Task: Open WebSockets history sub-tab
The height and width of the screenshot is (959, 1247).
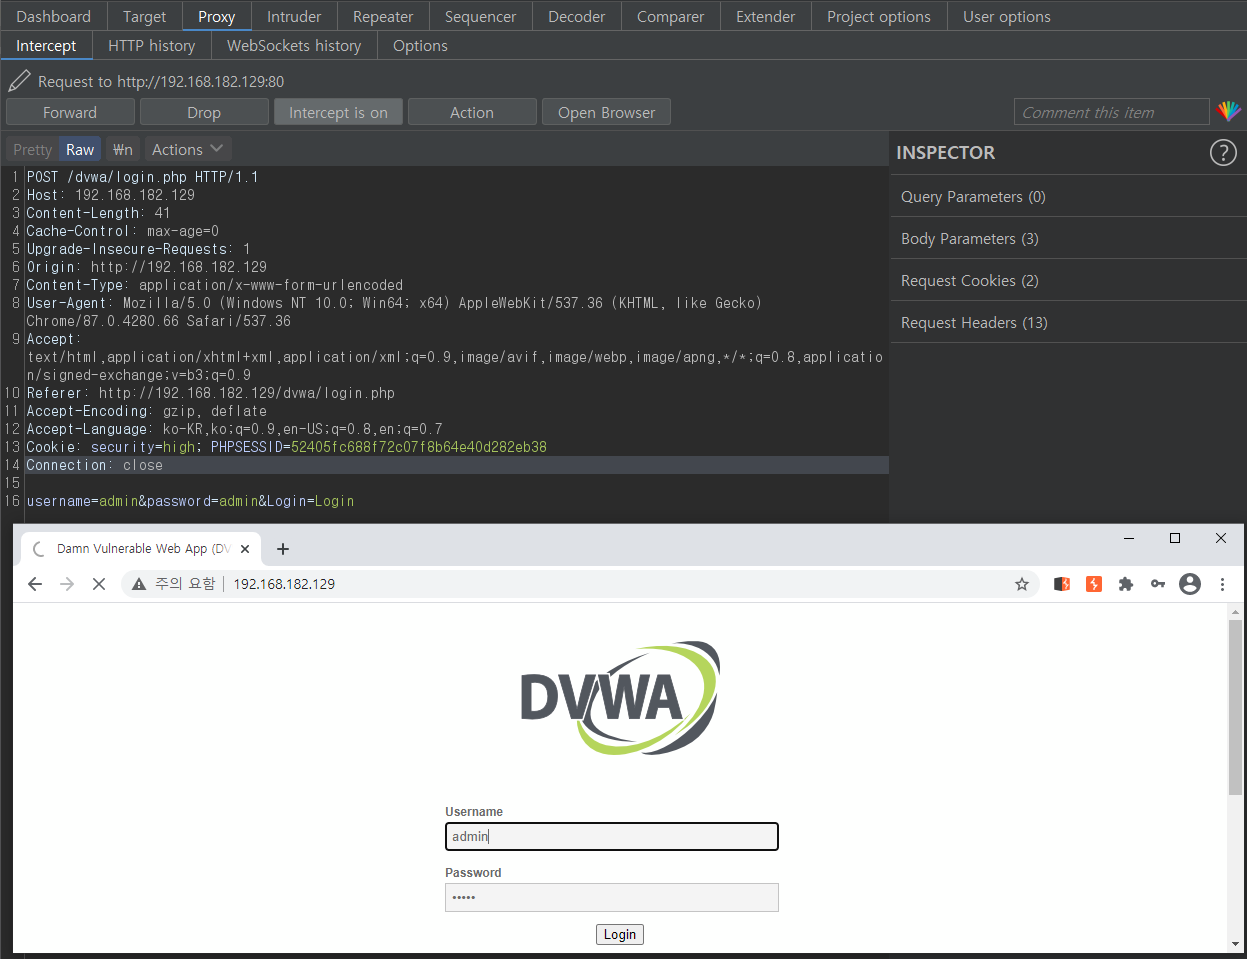Action: point(294,45)
